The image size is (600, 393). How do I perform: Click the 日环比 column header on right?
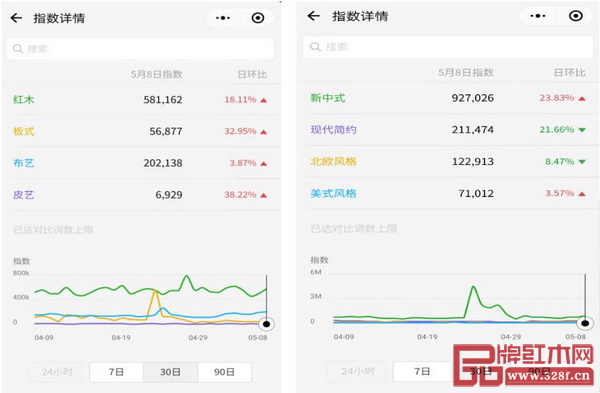point(570,72)
